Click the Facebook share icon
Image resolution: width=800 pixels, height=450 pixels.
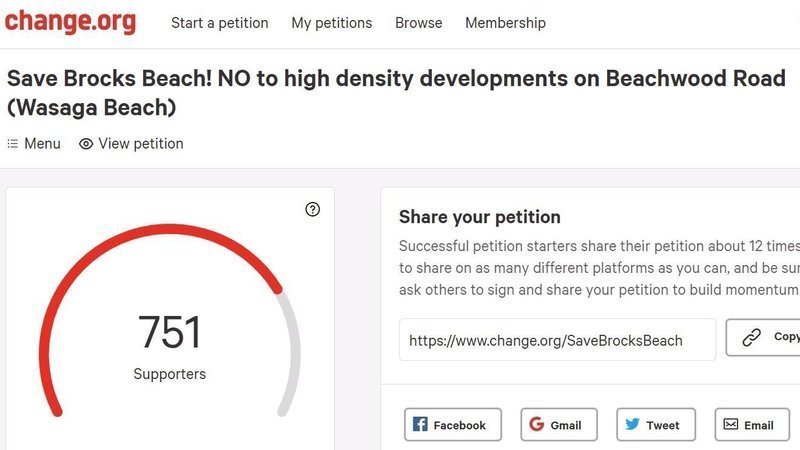[421, 425]
